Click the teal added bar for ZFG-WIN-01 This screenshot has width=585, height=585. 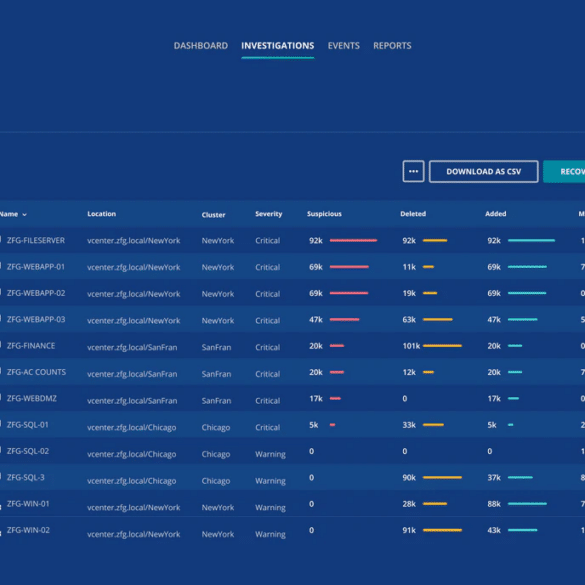(x=527, y=504)
